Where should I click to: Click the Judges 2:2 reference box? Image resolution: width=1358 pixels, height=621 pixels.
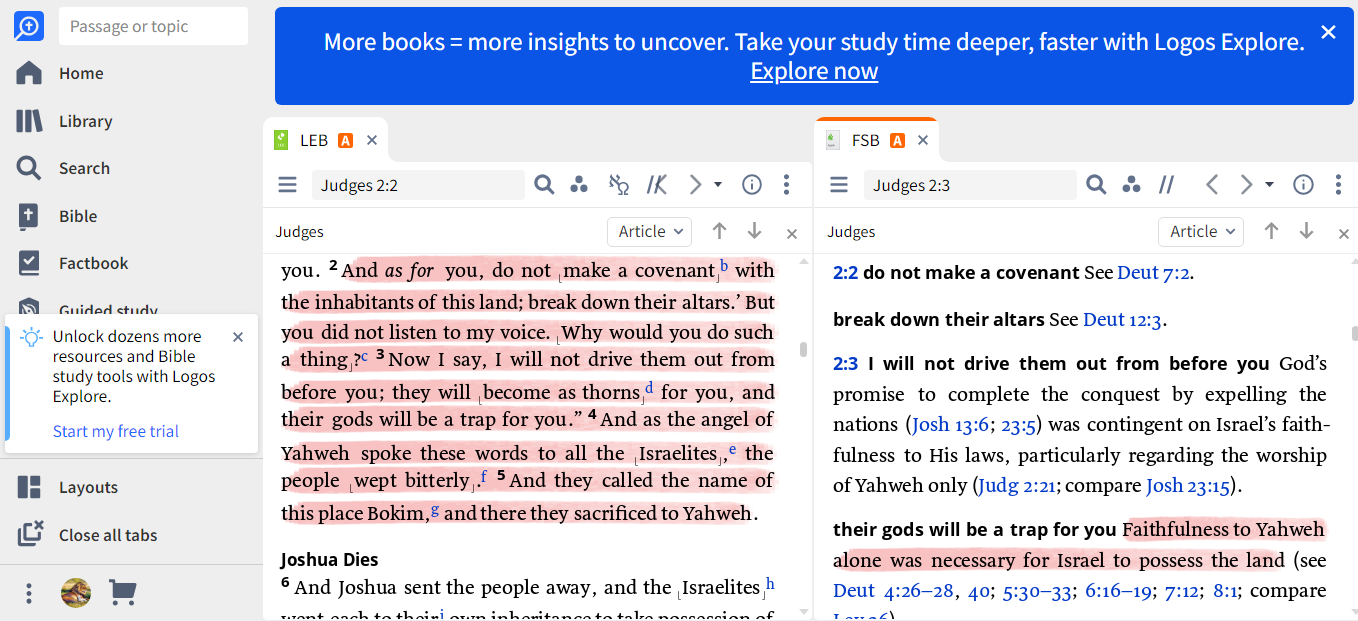coord(418,185)
